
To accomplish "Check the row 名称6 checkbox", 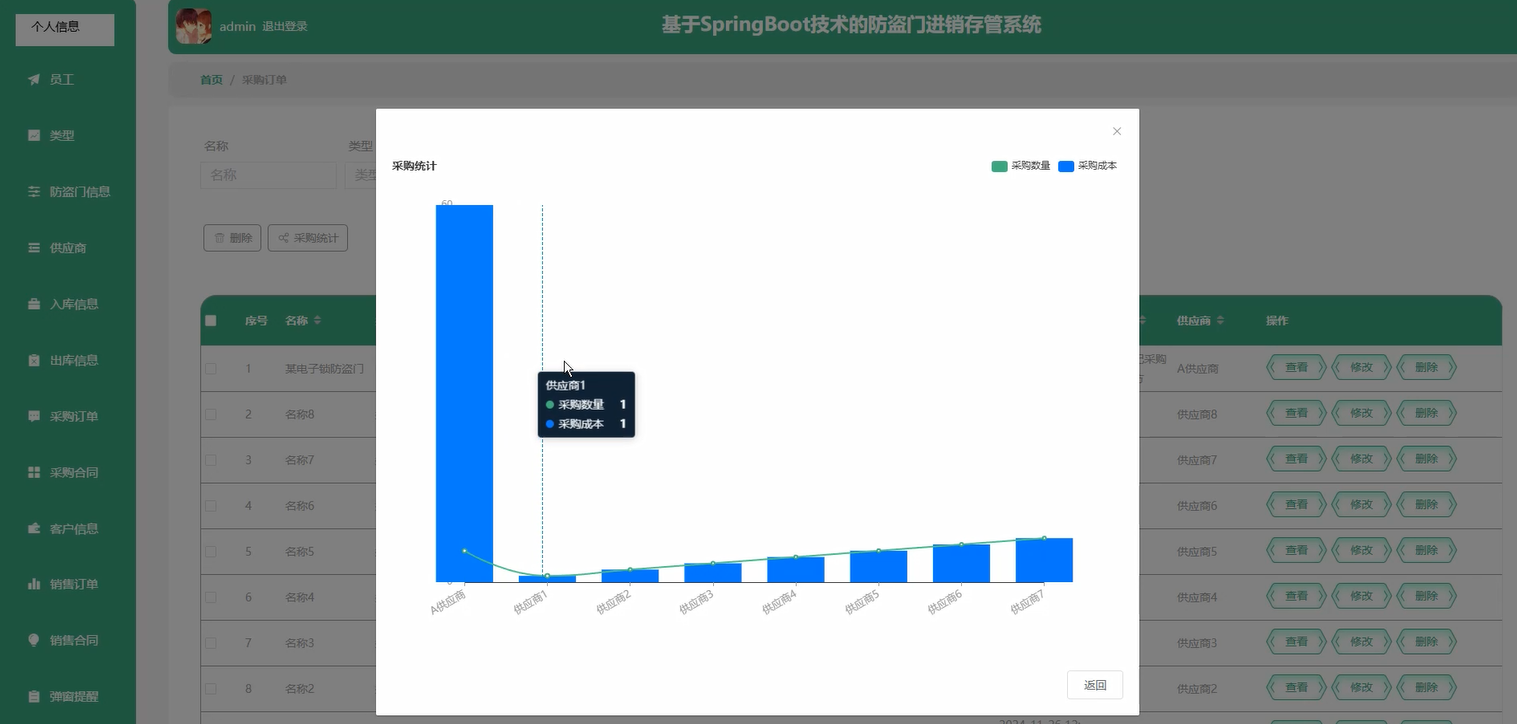I will (x=211, y=506).
